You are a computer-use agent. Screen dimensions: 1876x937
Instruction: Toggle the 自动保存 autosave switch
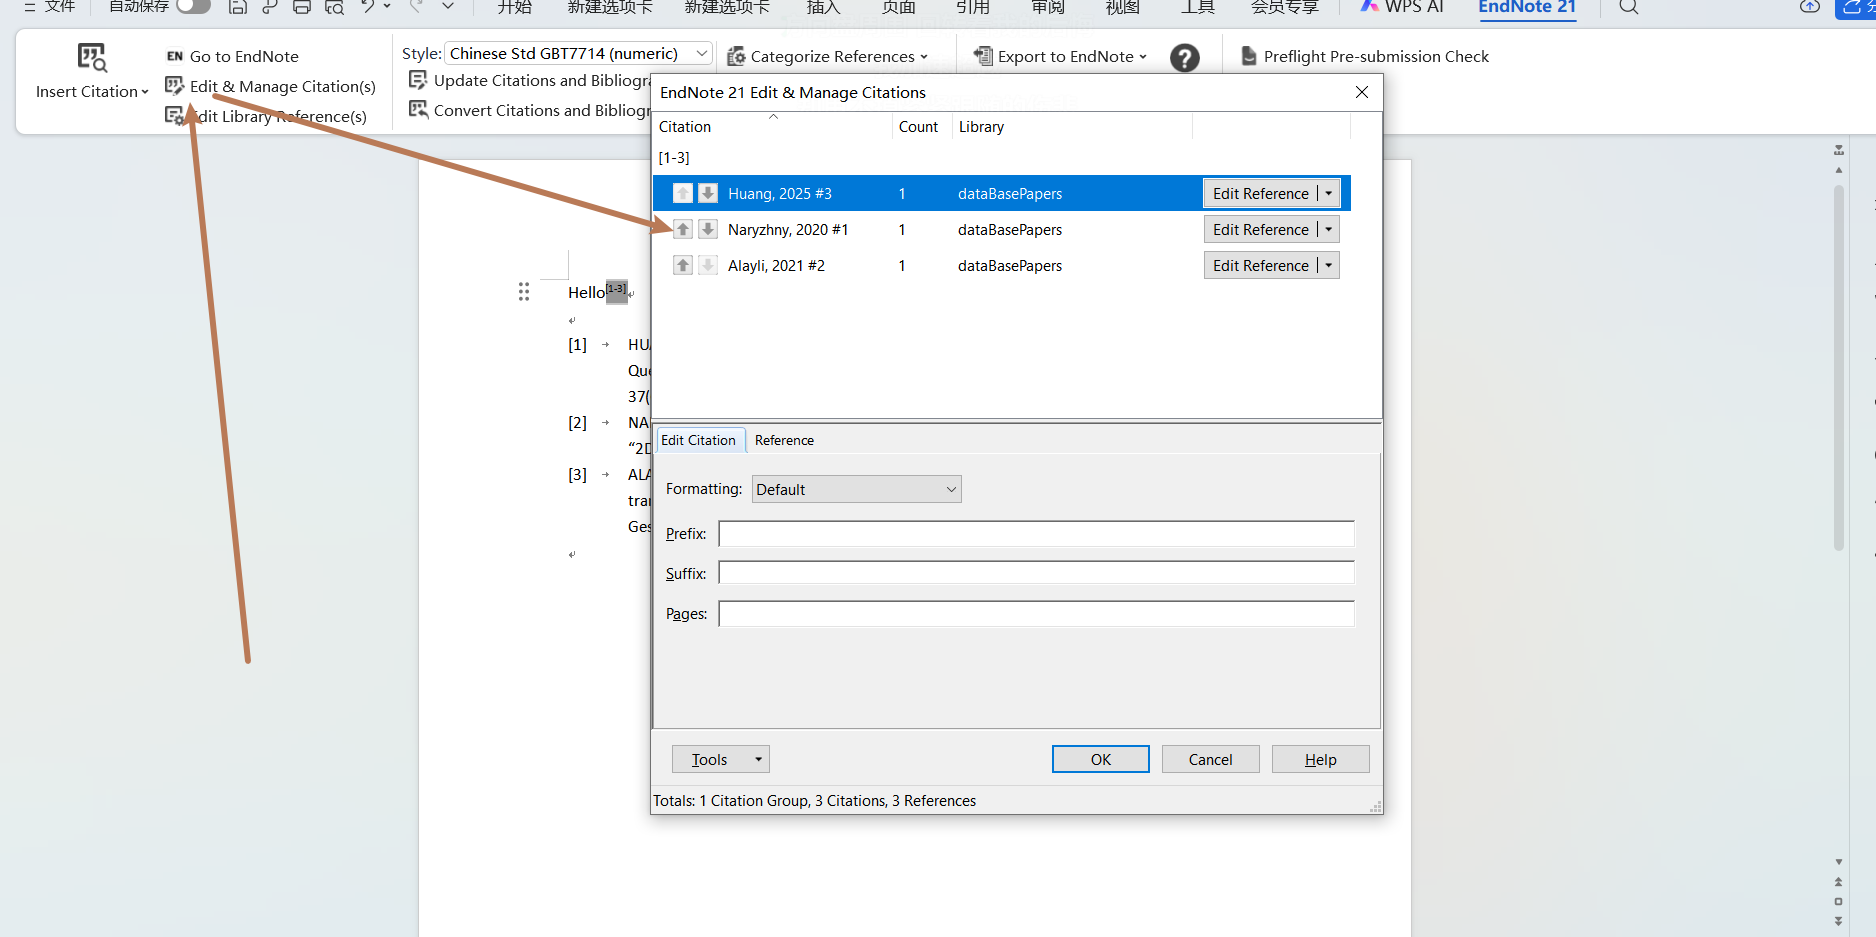(x=193, y=6)
